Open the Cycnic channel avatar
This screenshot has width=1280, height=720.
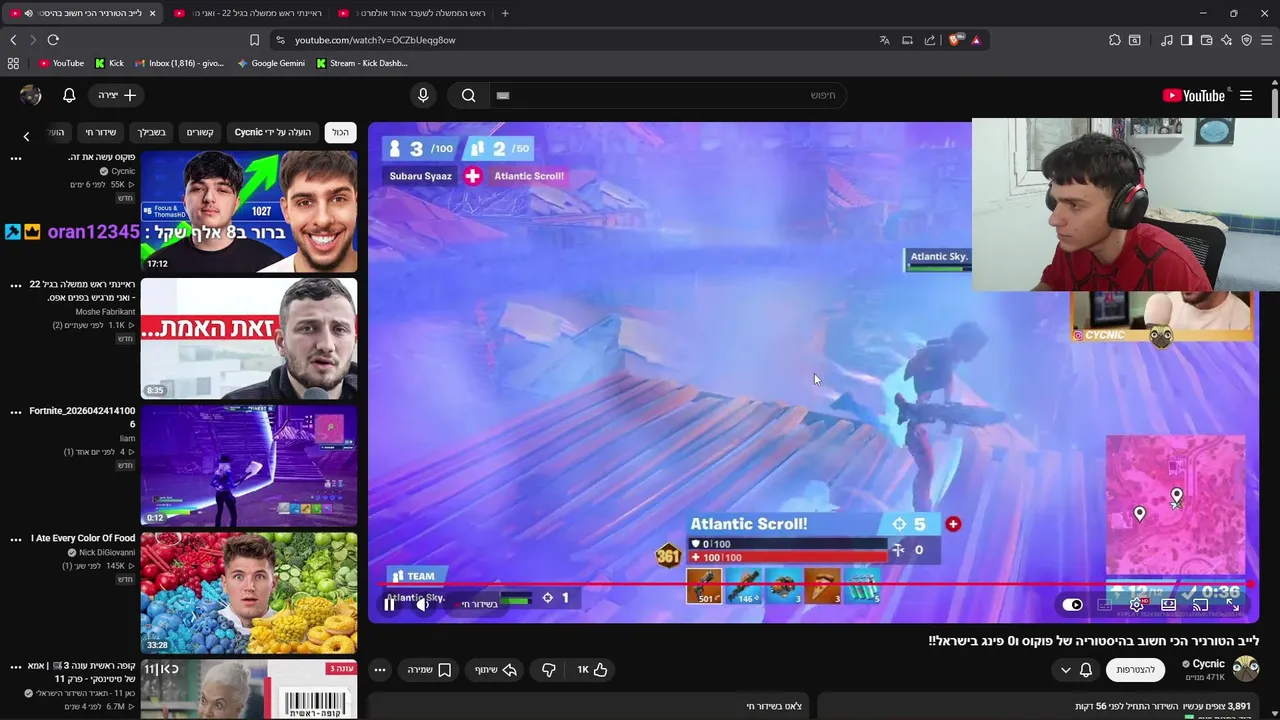(x=1245, y=669)
